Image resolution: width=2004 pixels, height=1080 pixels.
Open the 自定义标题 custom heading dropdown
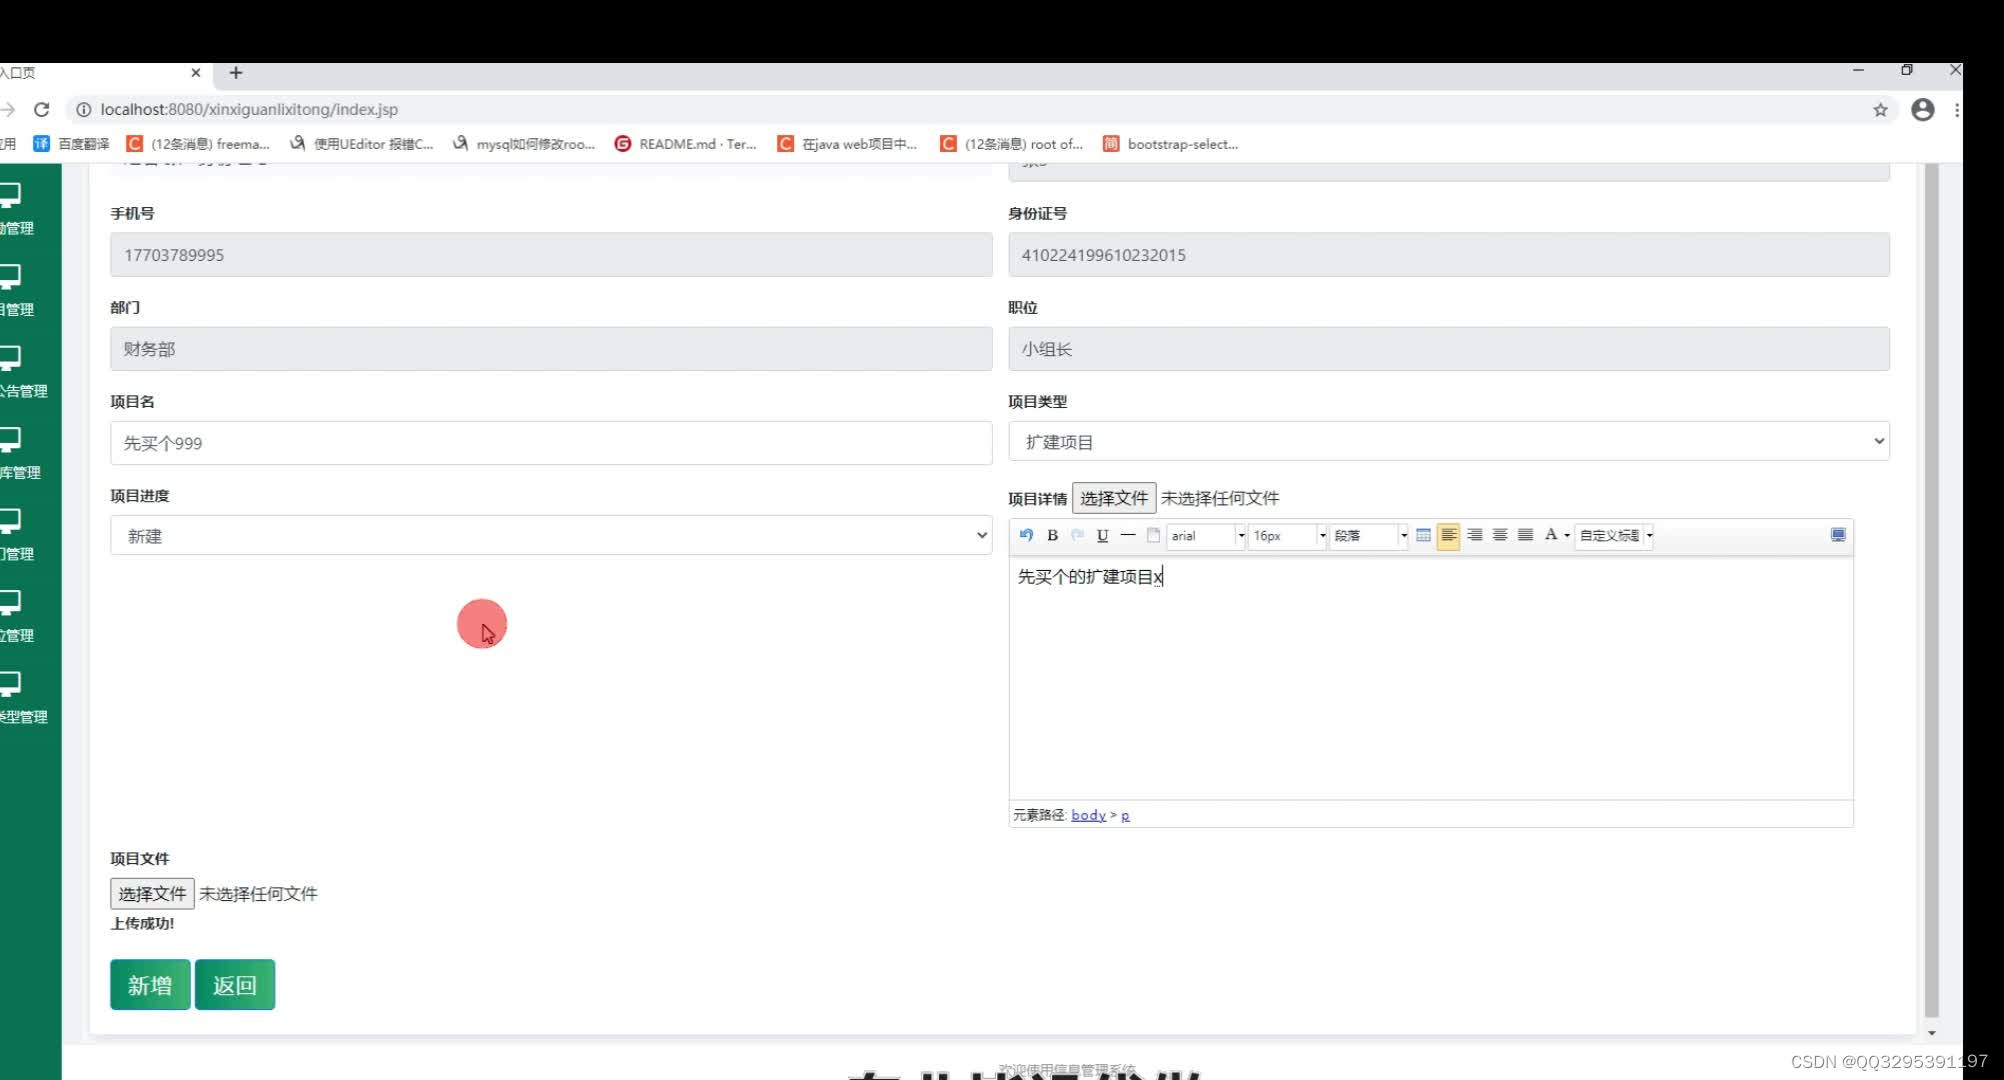point(1614,536)
